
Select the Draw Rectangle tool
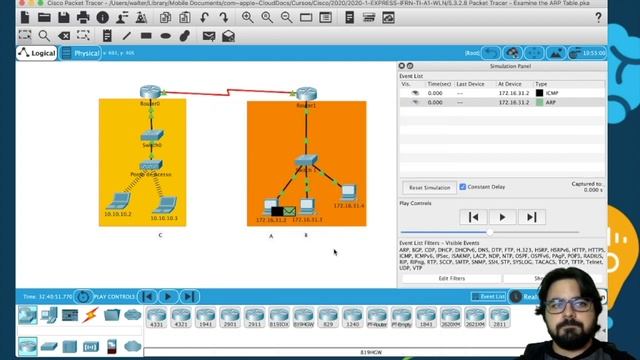point(146,36)
